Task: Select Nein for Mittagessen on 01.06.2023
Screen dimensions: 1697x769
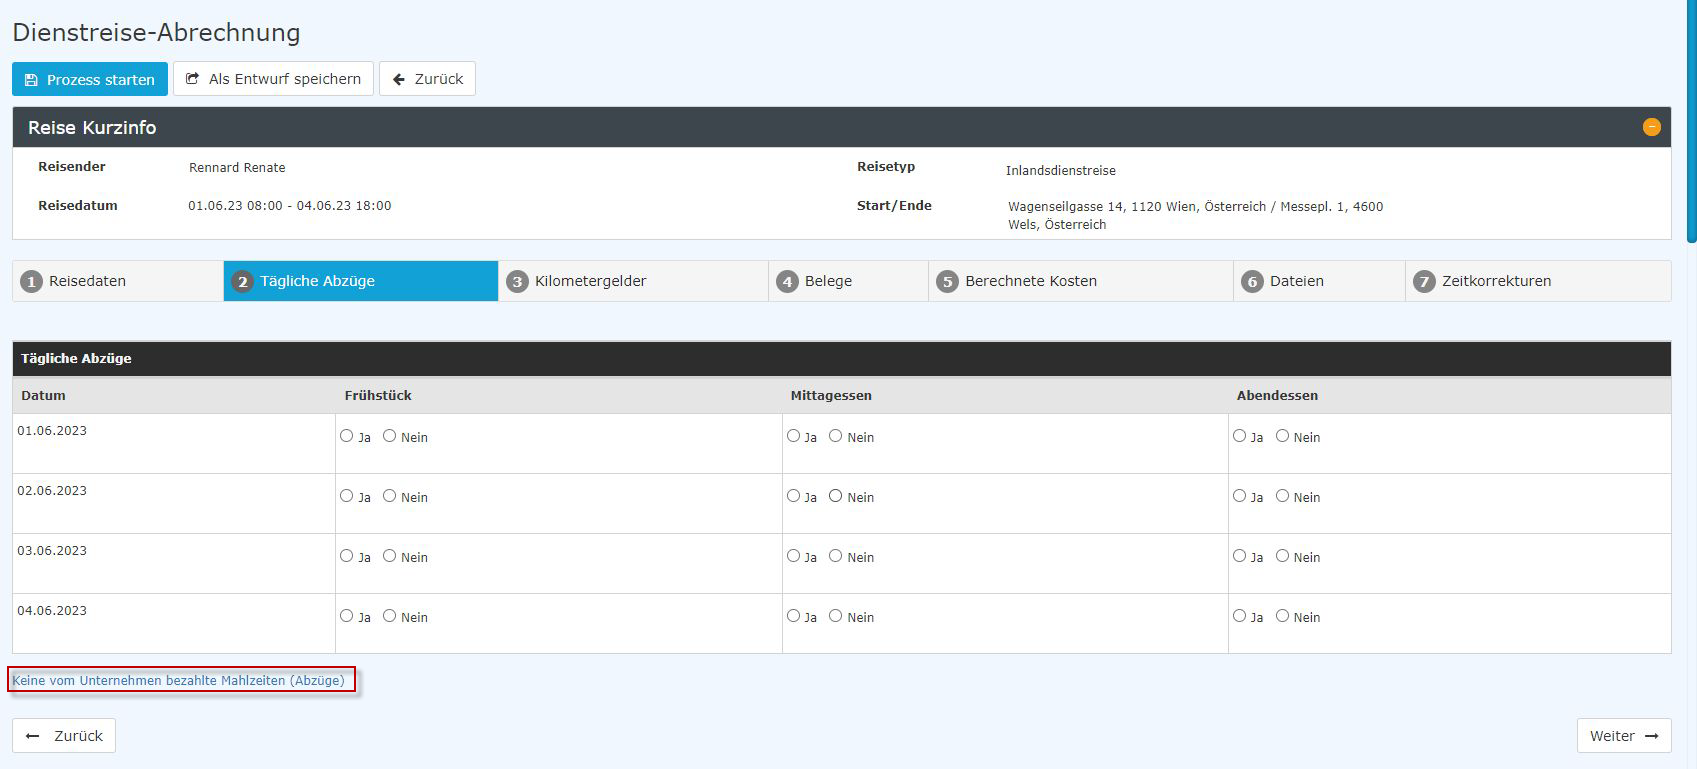Action: click(x=836, y=436)
